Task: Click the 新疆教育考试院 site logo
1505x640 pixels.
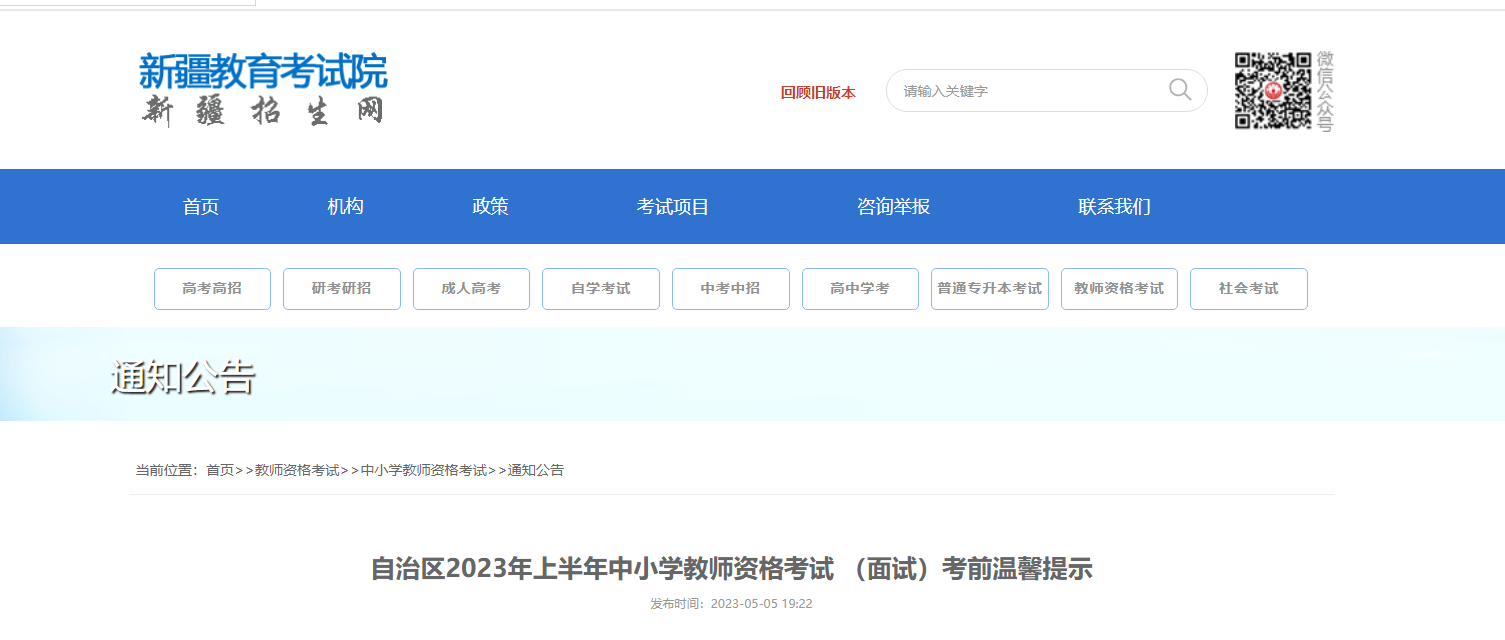Action: (263, 89)
